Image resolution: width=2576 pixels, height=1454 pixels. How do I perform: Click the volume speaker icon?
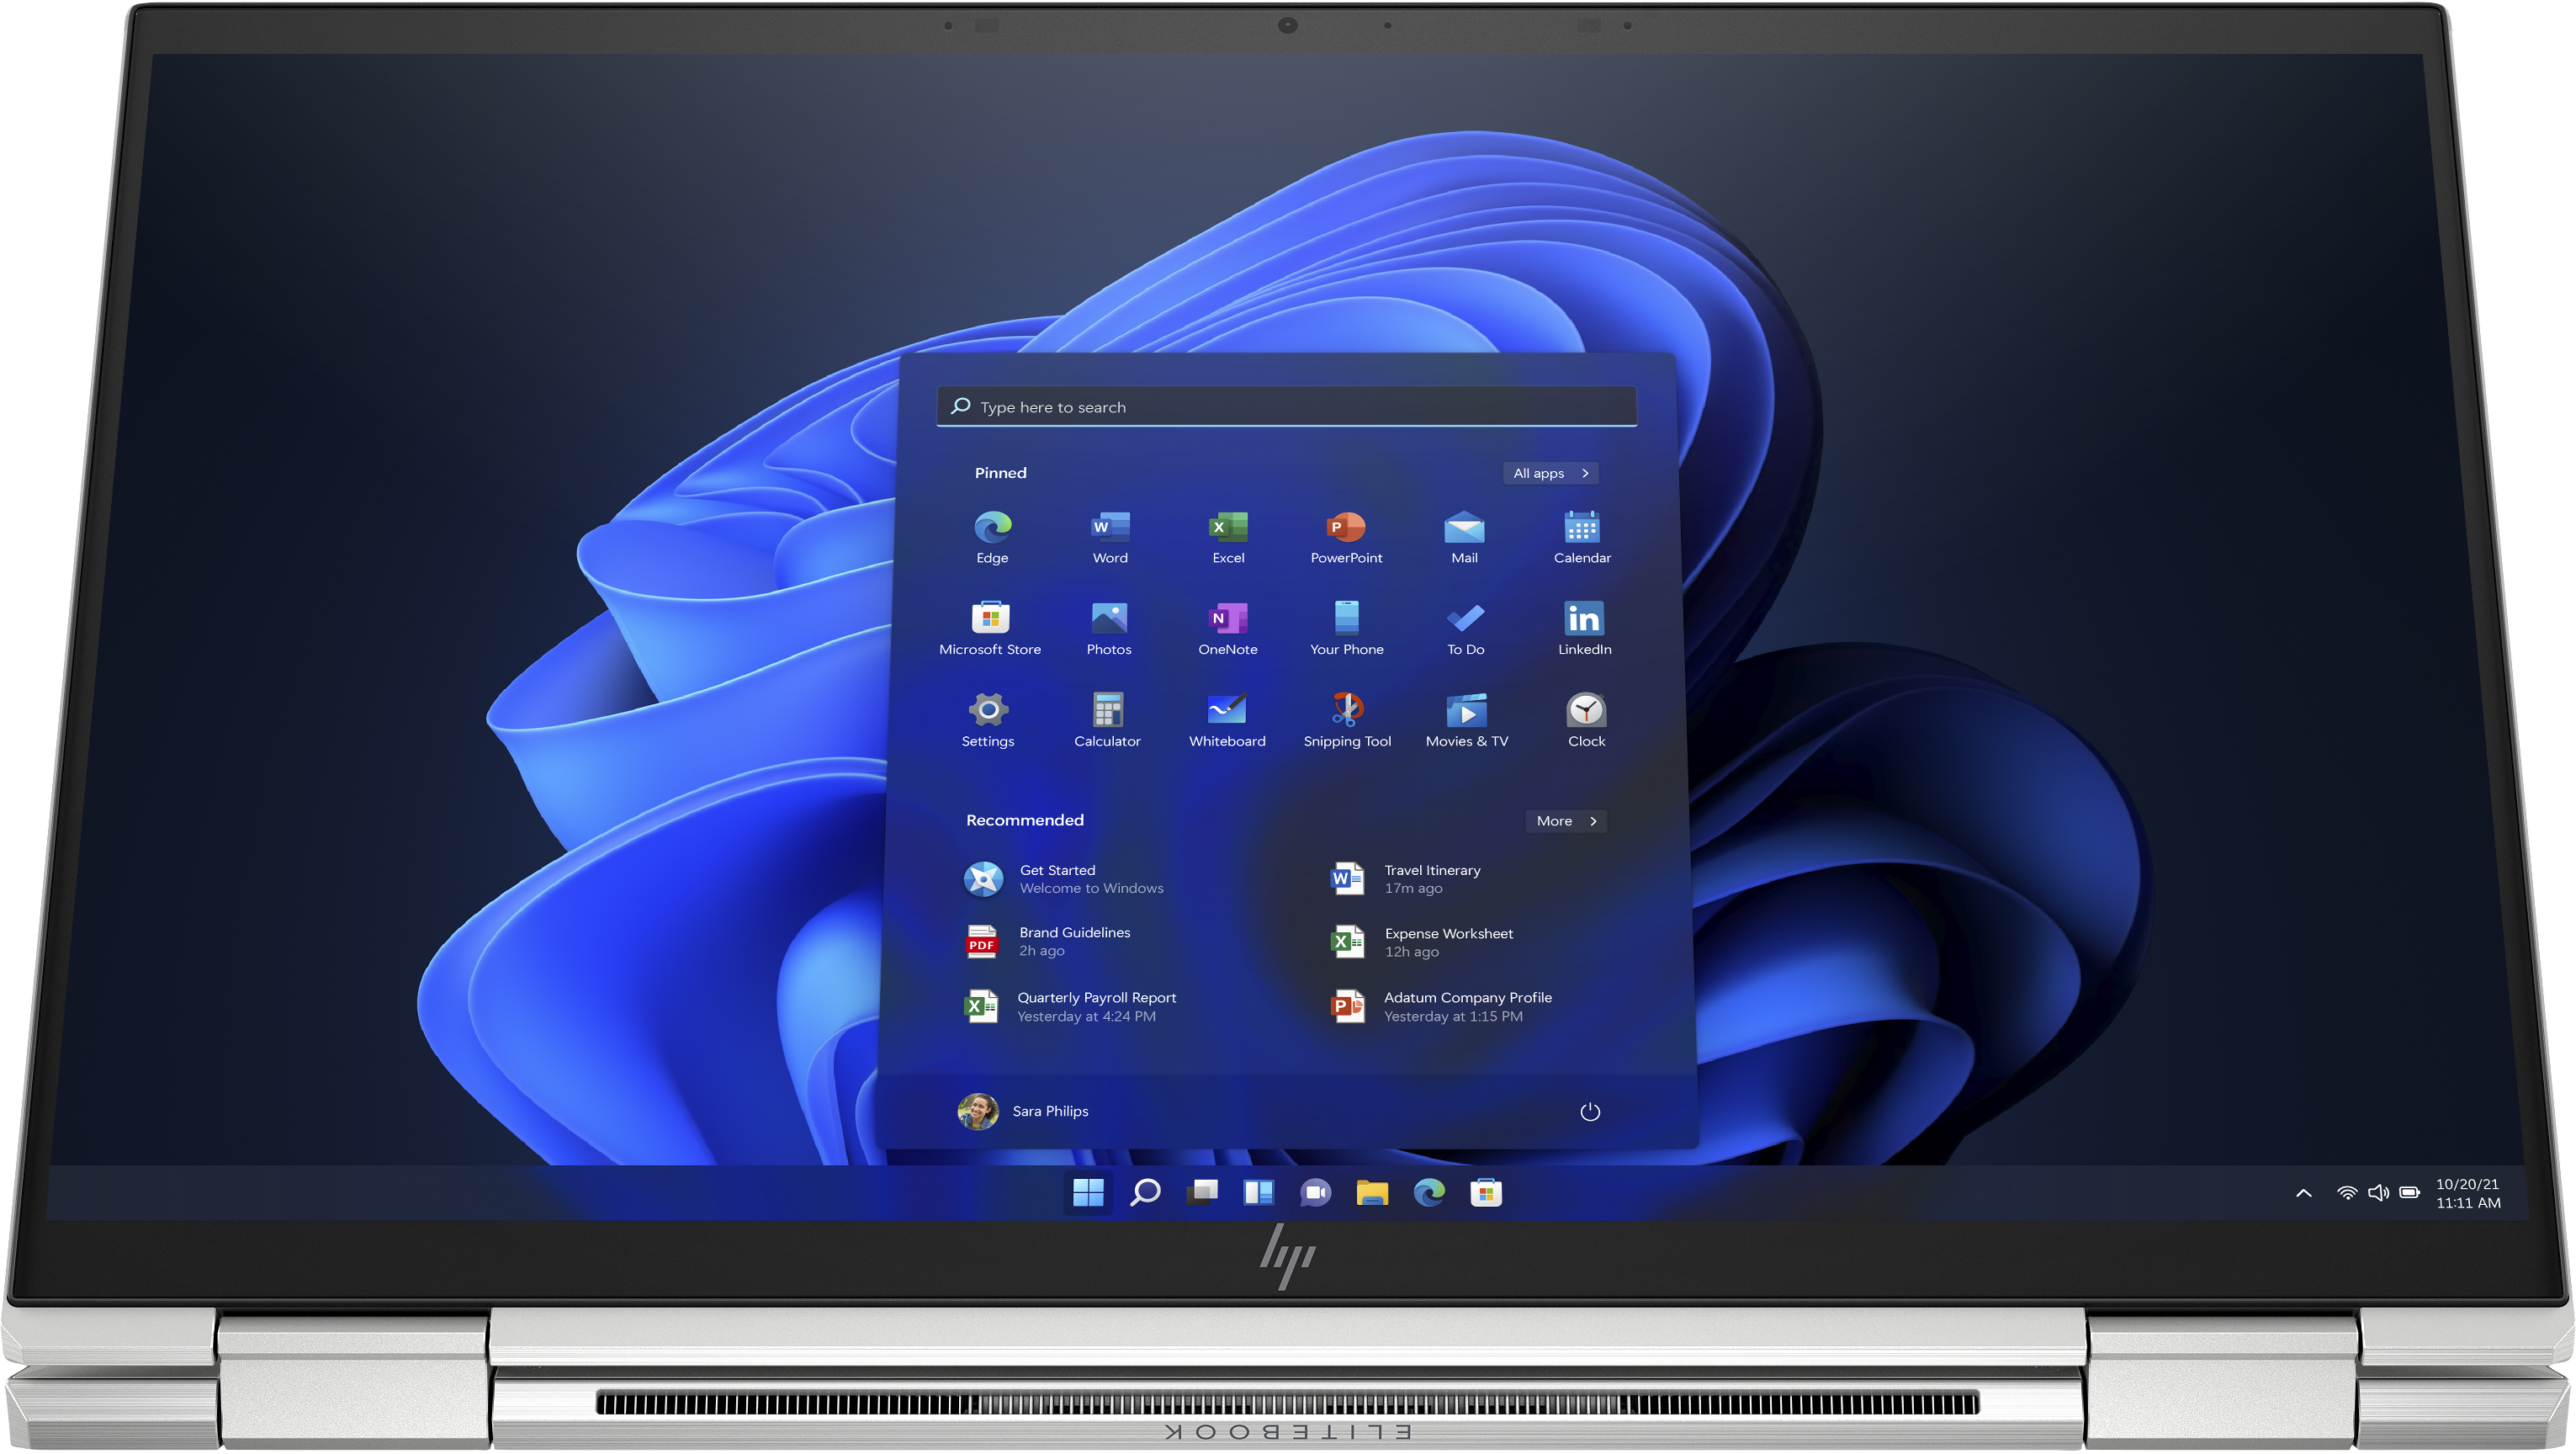coord(2378,1193)
